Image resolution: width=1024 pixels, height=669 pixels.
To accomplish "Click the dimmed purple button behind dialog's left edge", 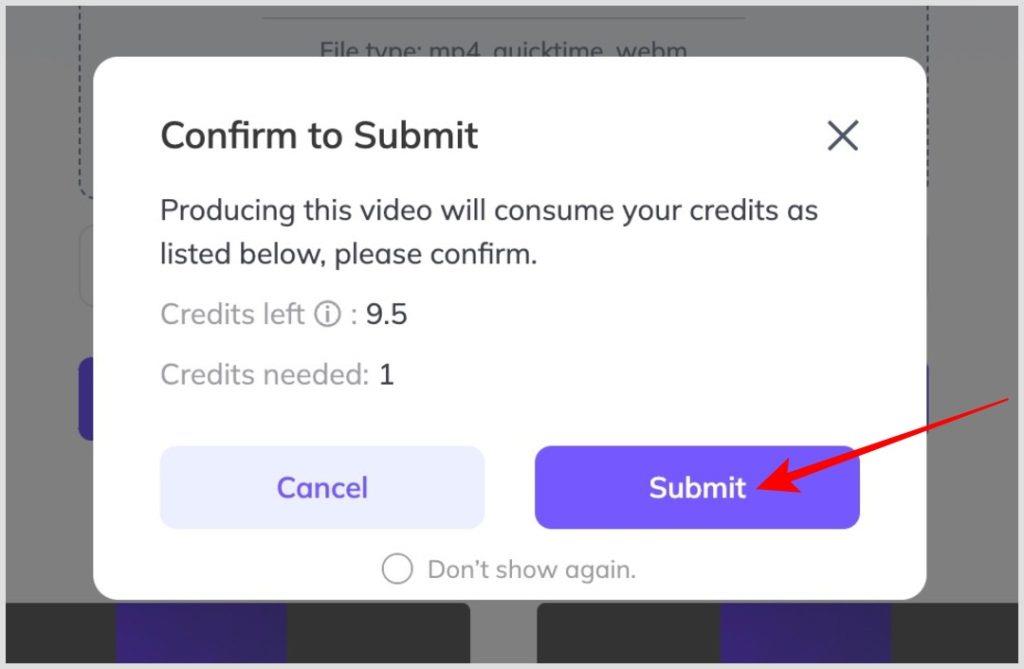I will pos(86,399).
